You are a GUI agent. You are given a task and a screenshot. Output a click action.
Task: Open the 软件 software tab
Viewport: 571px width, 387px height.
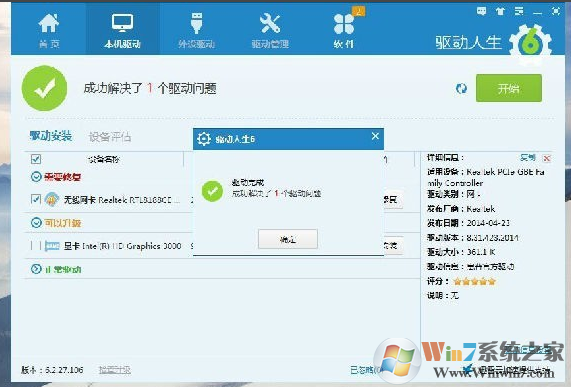tap(344, 31)
